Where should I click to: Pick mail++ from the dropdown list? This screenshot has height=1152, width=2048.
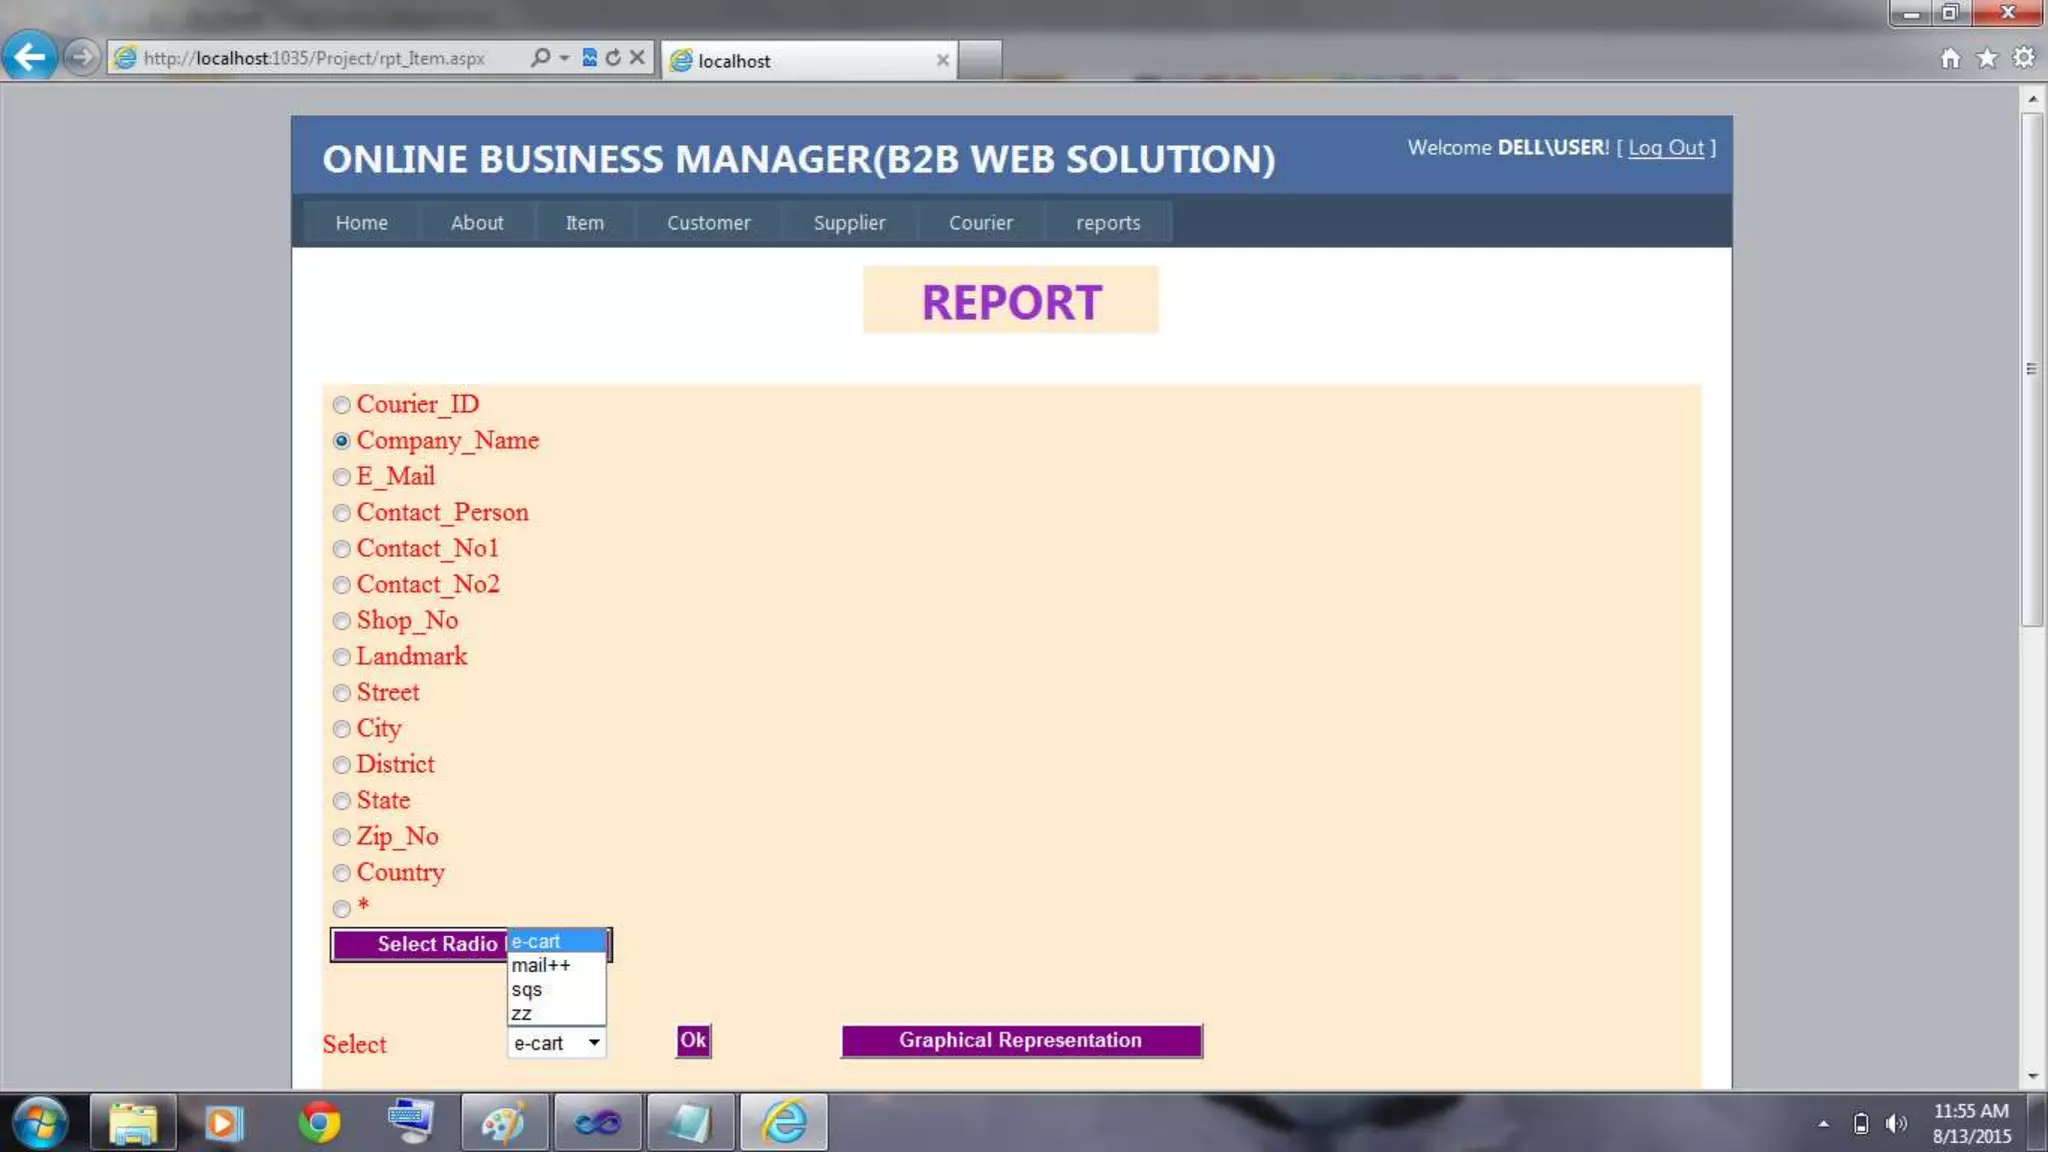click(x=541, y=965)
